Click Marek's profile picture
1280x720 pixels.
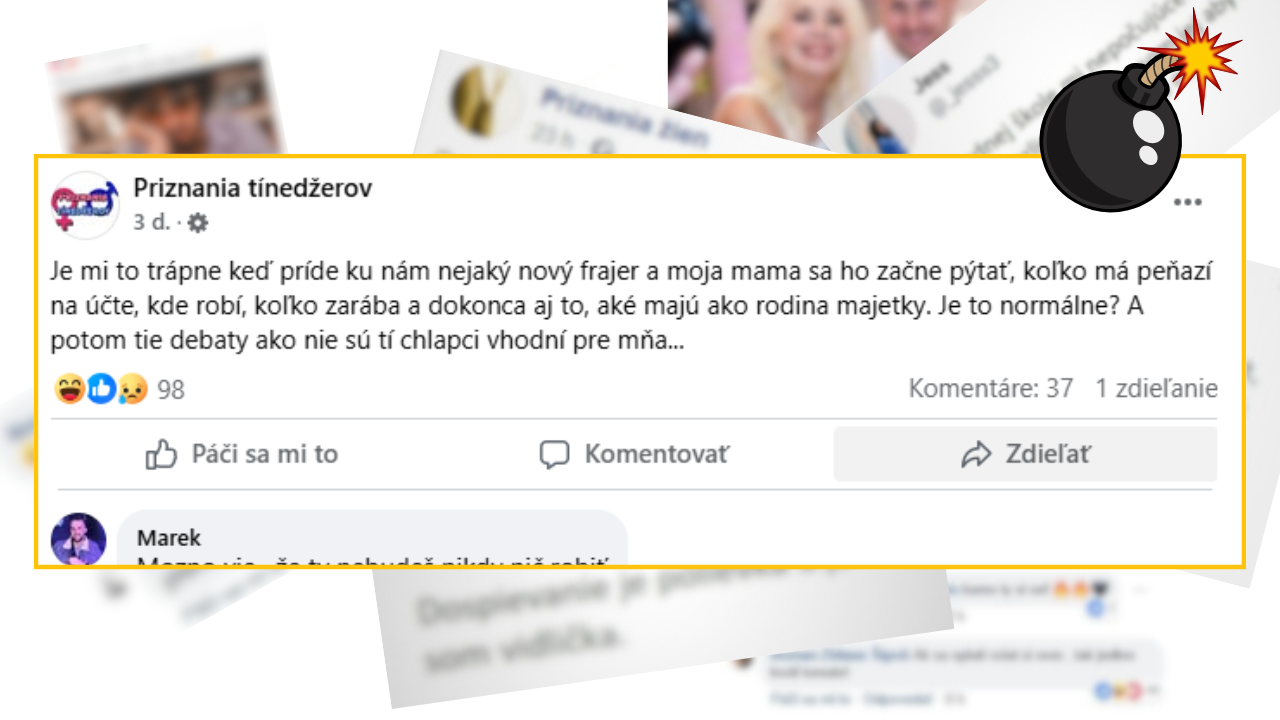click(x=78, y=538)
